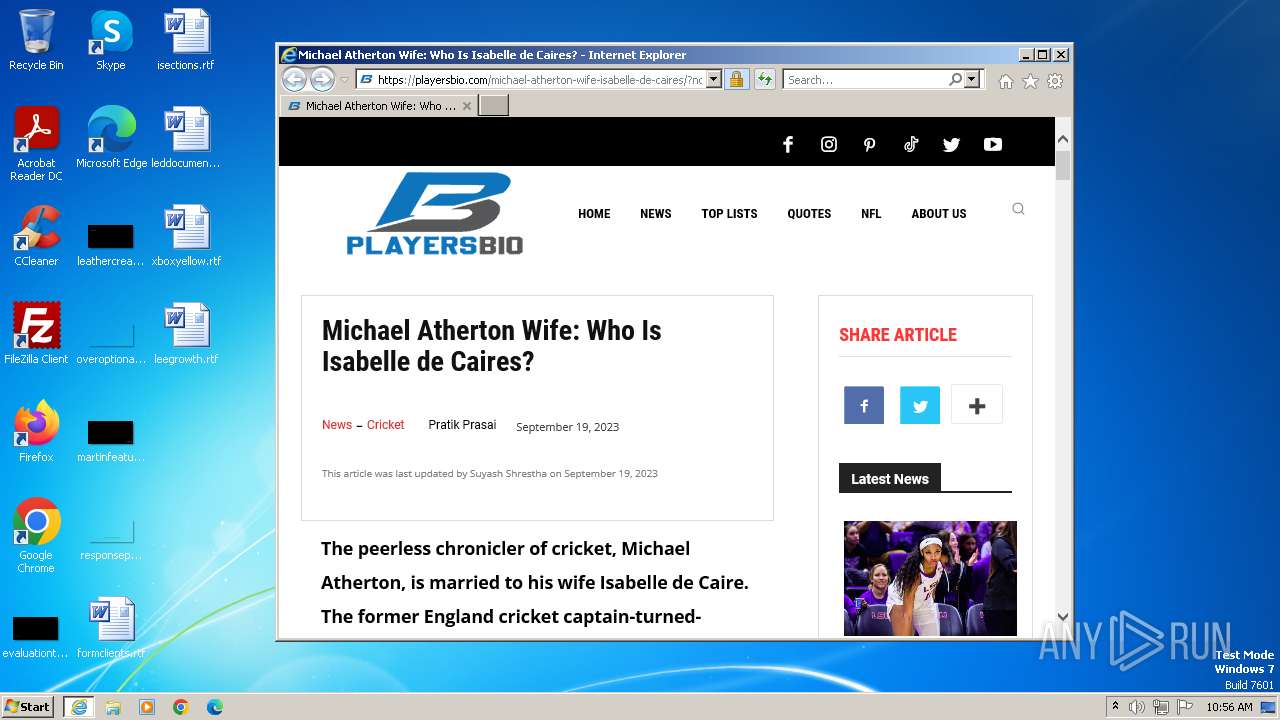Open the TOP LISTS menu item
1280x720 pixels.
729,214
